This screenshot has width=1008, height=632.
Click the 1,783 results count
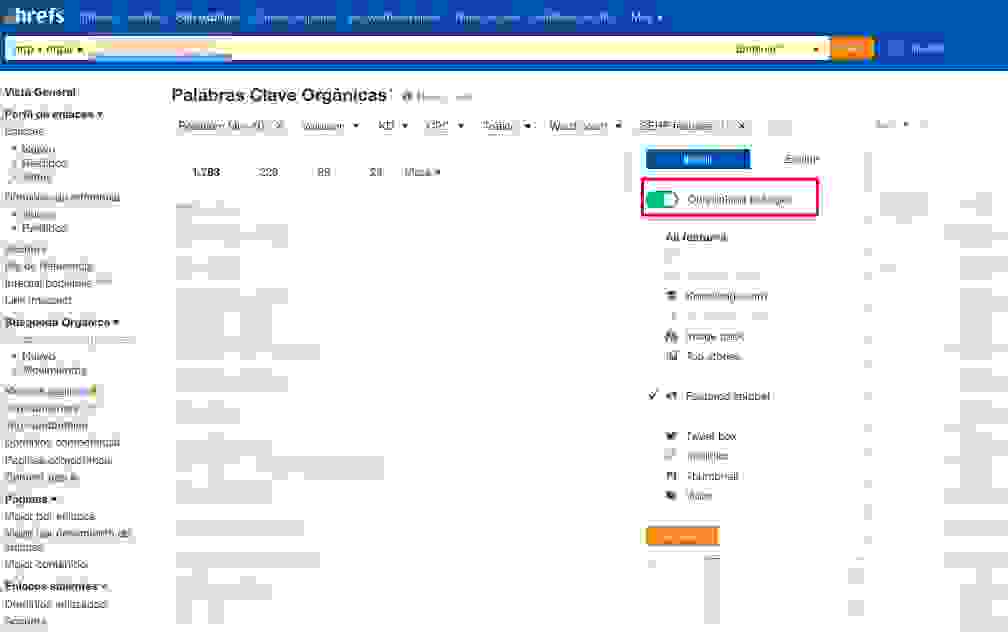coord(206,172)
